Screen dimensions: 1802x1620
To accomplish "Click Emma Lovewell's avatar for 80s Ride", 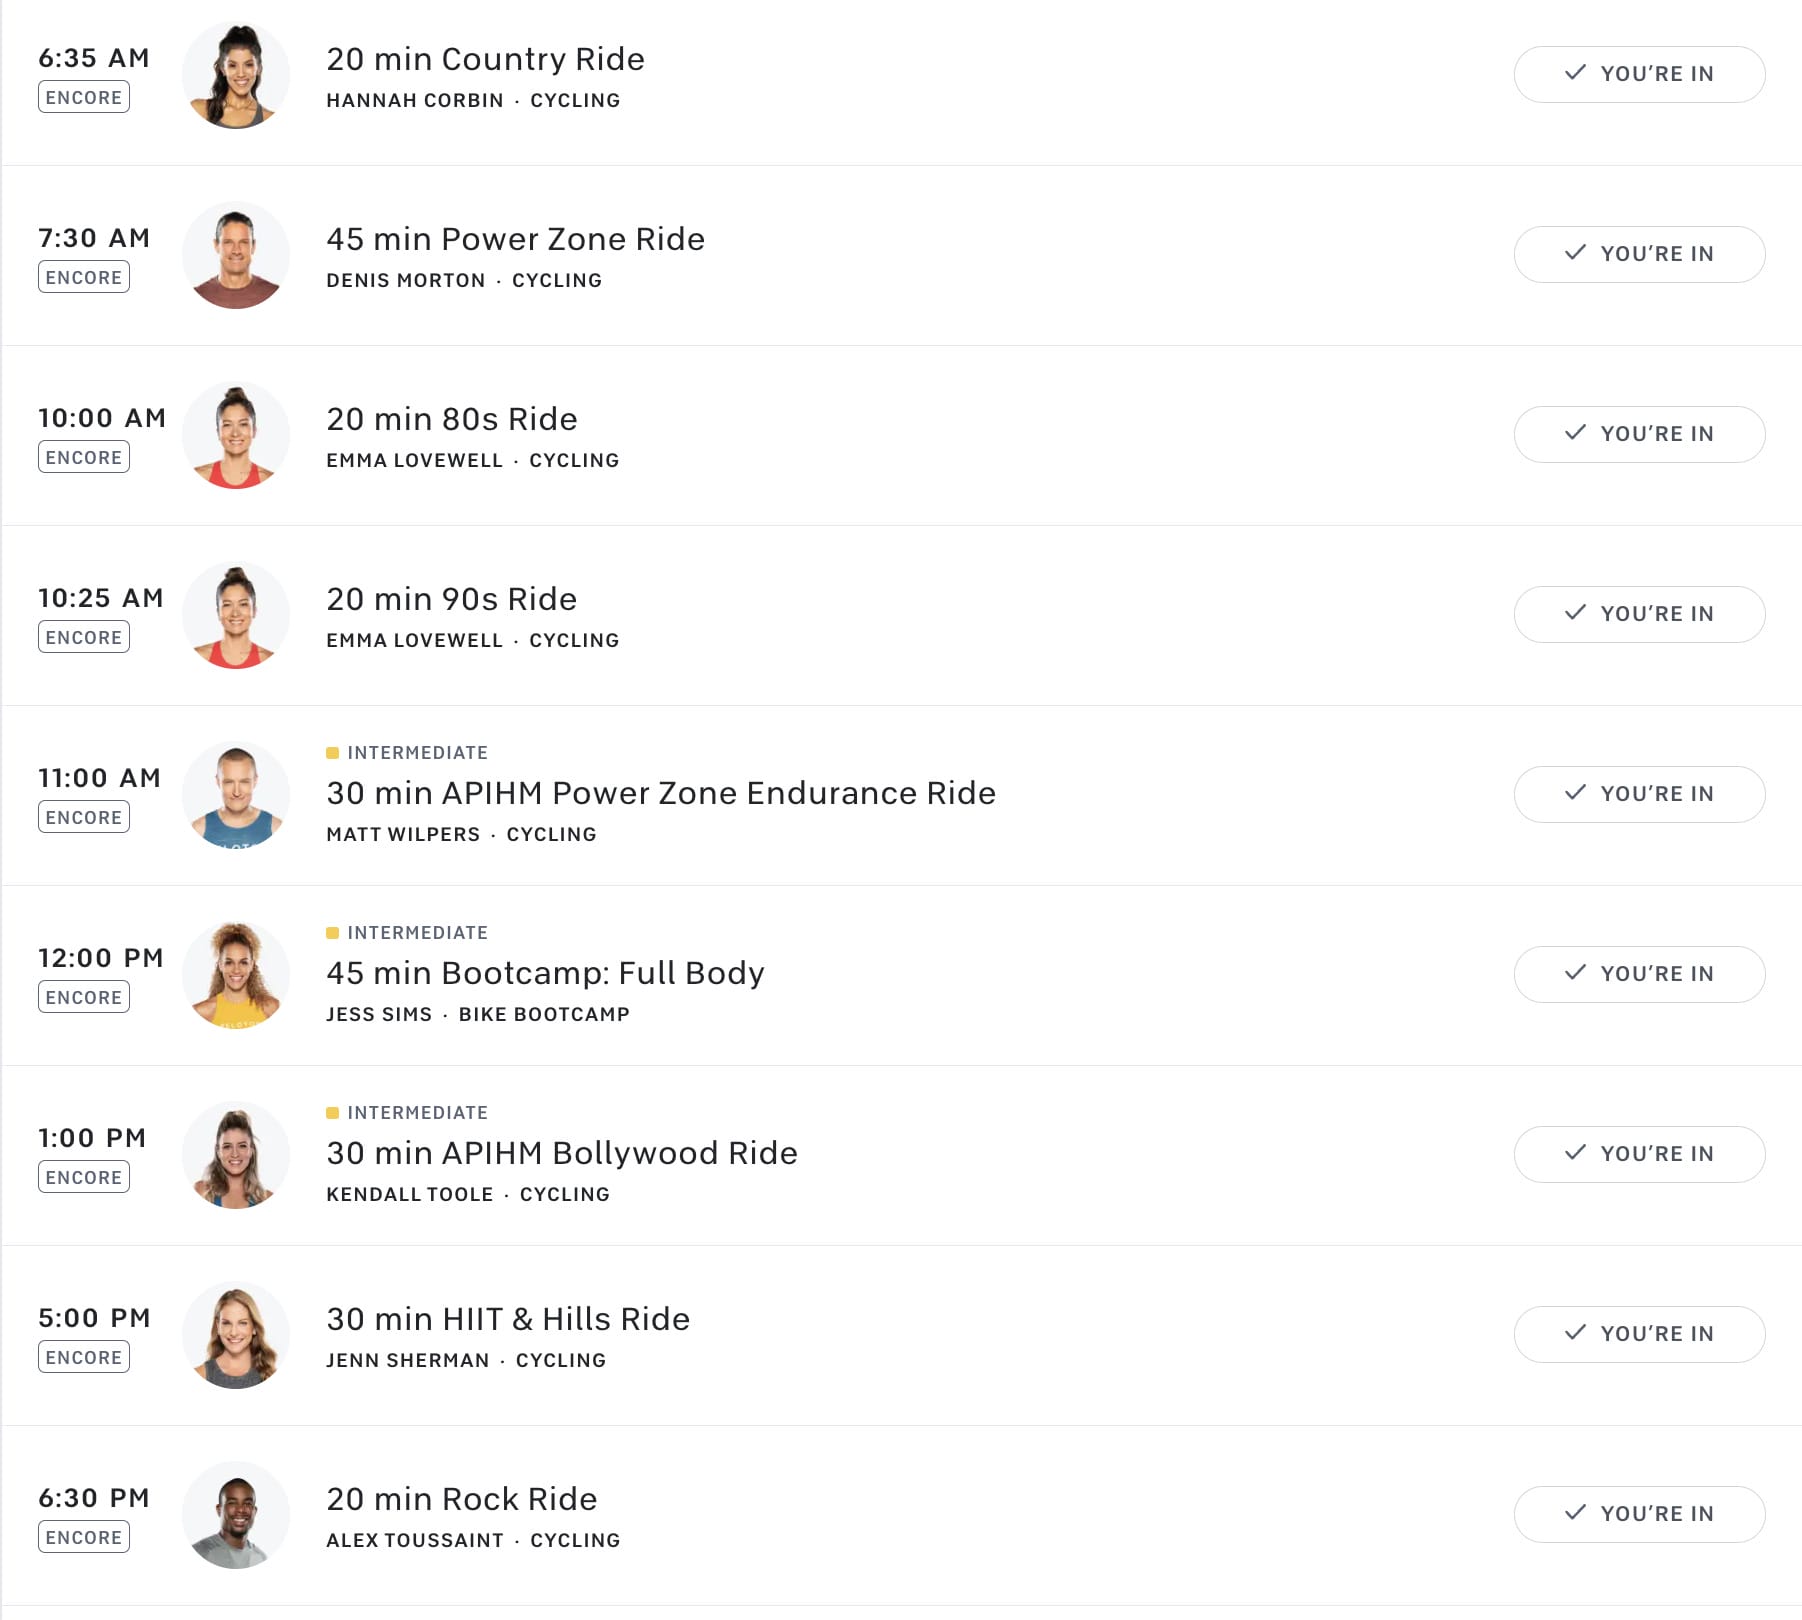I will (236, 435).
